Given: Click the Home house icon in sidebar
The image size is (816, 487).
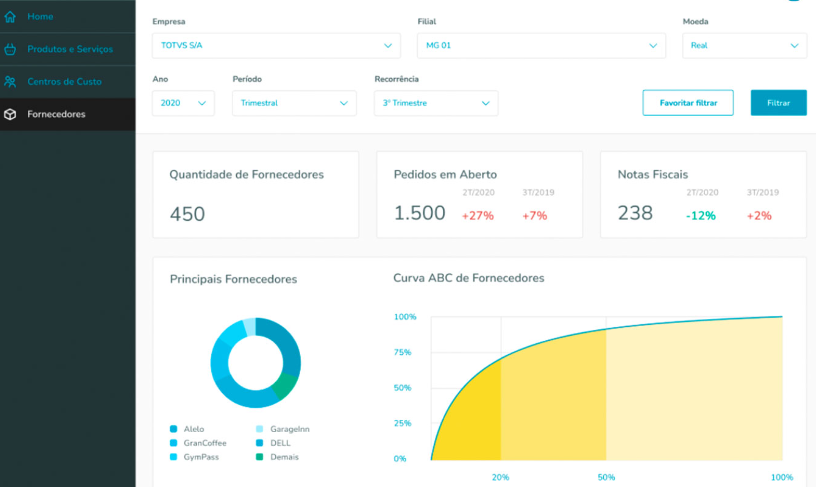Looking at the screenshot, I should tap(10, 17).
